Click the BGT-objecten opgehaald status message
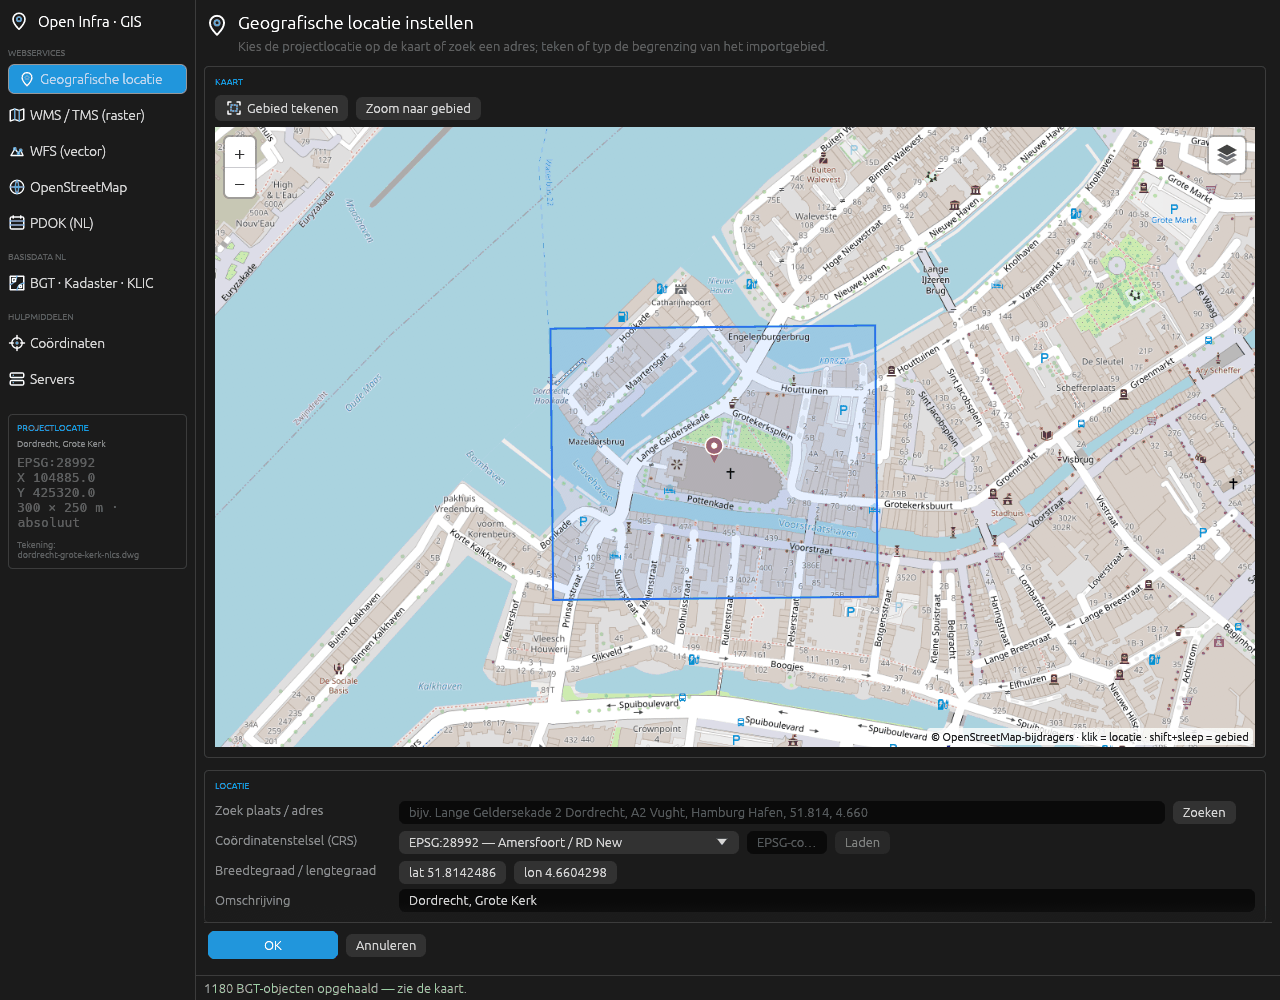This screenshot has width=1280, height=1000. point(335,988)
